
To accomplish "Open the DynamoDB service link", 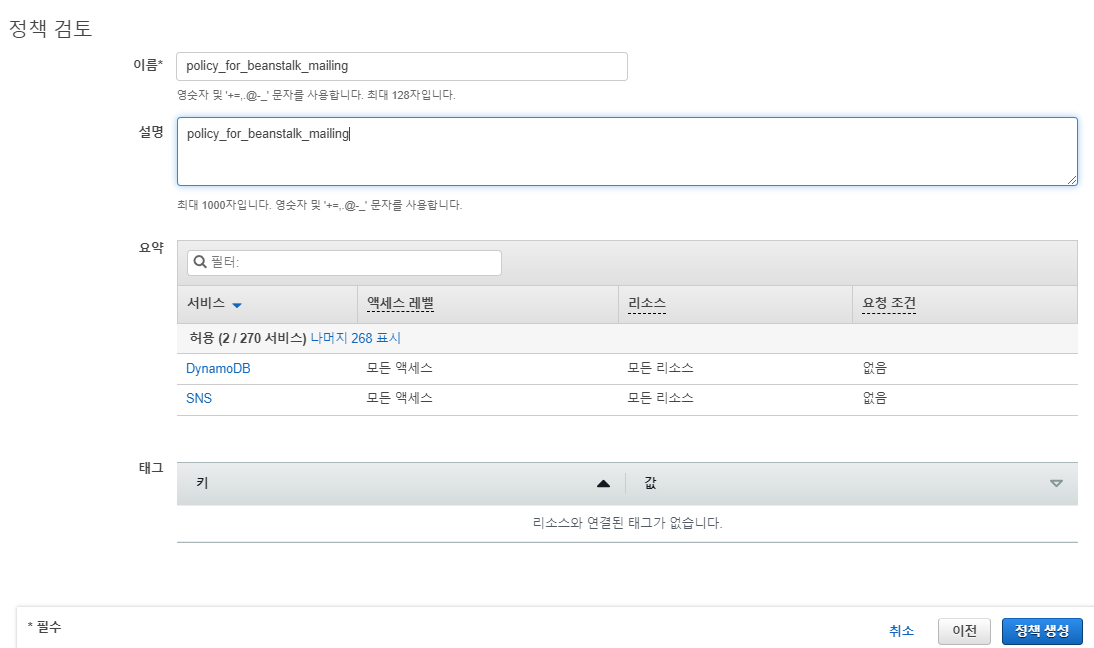I will pos(218,368).
